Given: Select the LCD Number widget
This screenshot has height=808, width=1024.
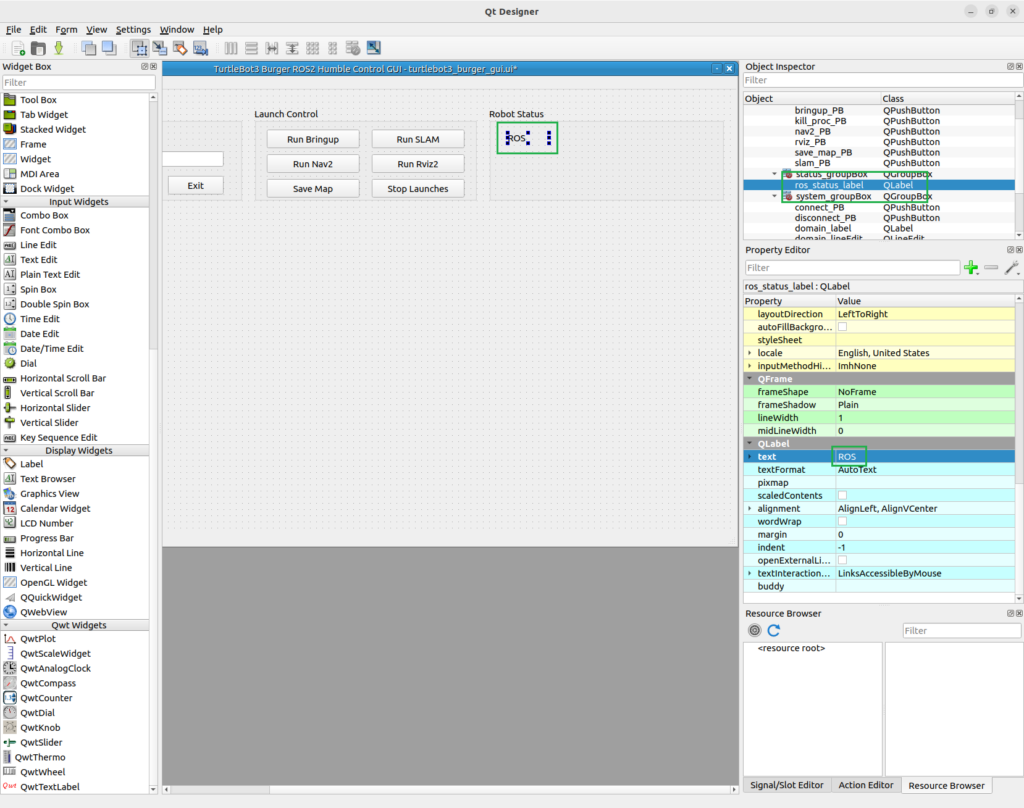Looking at the screenshot, I should (46, 523).
